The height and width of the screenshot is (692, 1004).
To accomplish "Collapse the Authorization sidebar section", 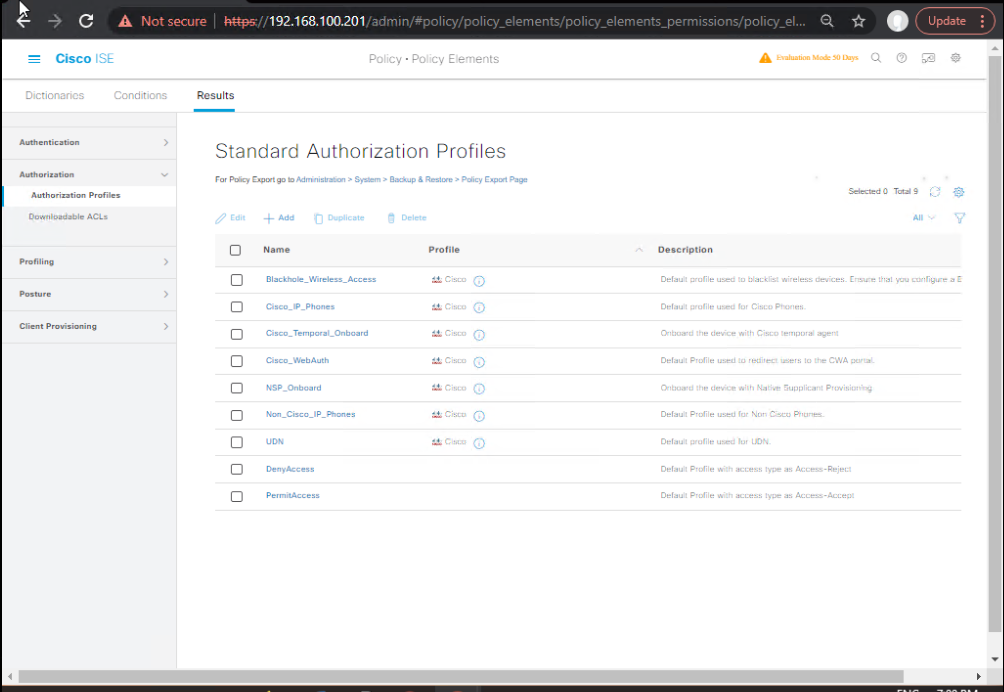I will tap(165, 175).
